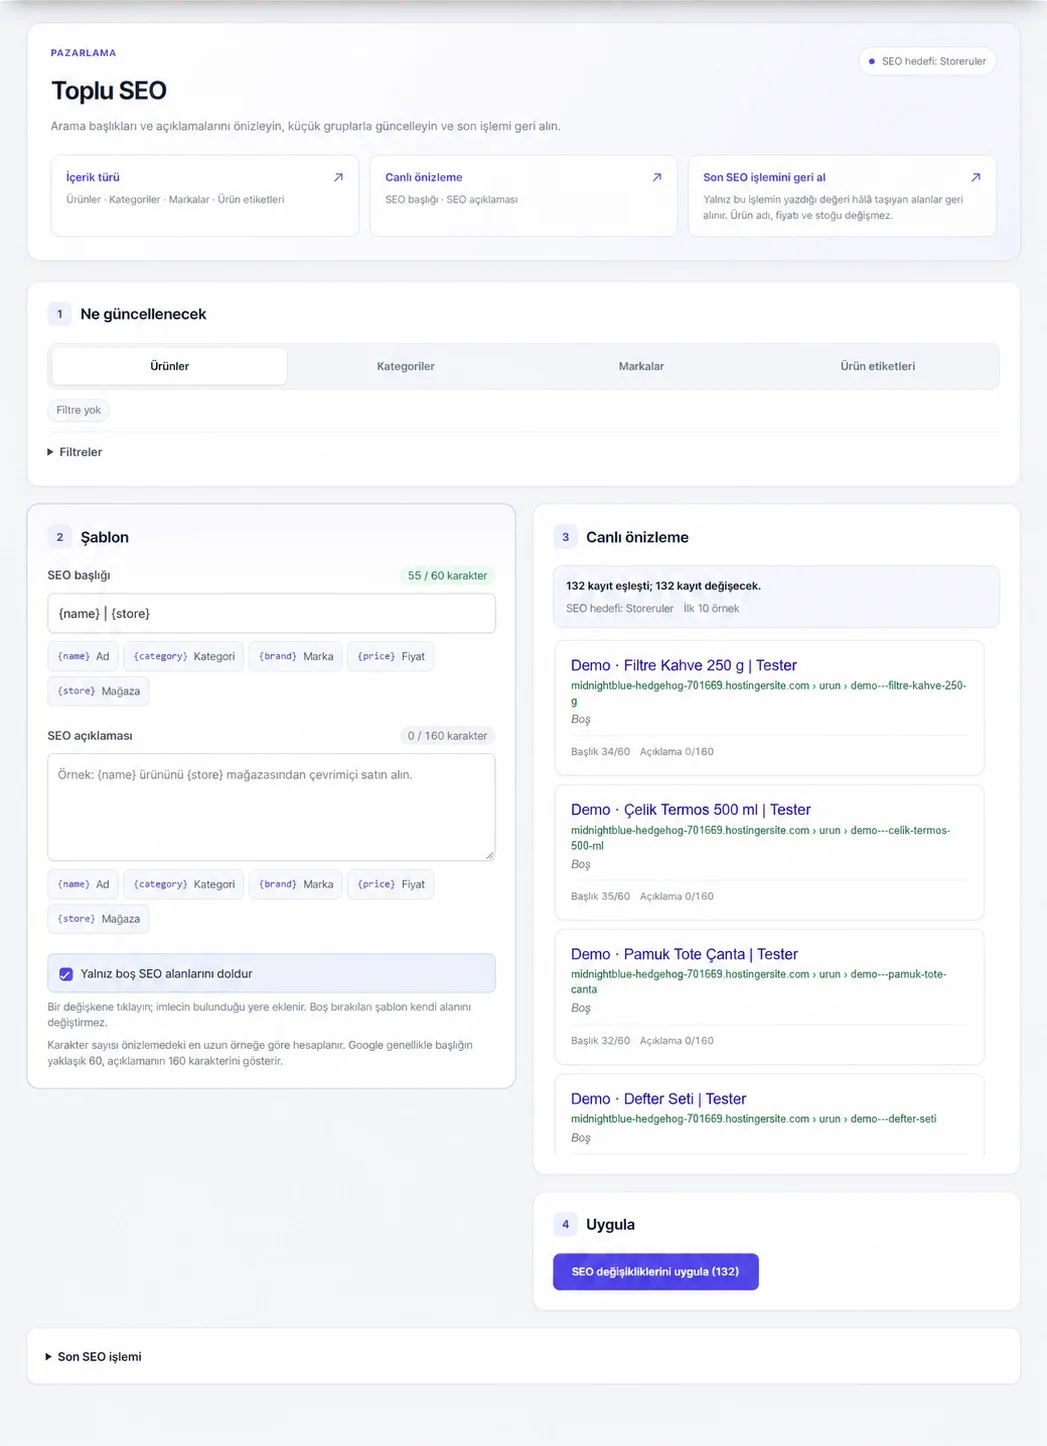Viewport: 1047px width, 1446px height.
Task: Insert {category} Kategori variable under SEO başlığı
Action: point(184,657)
